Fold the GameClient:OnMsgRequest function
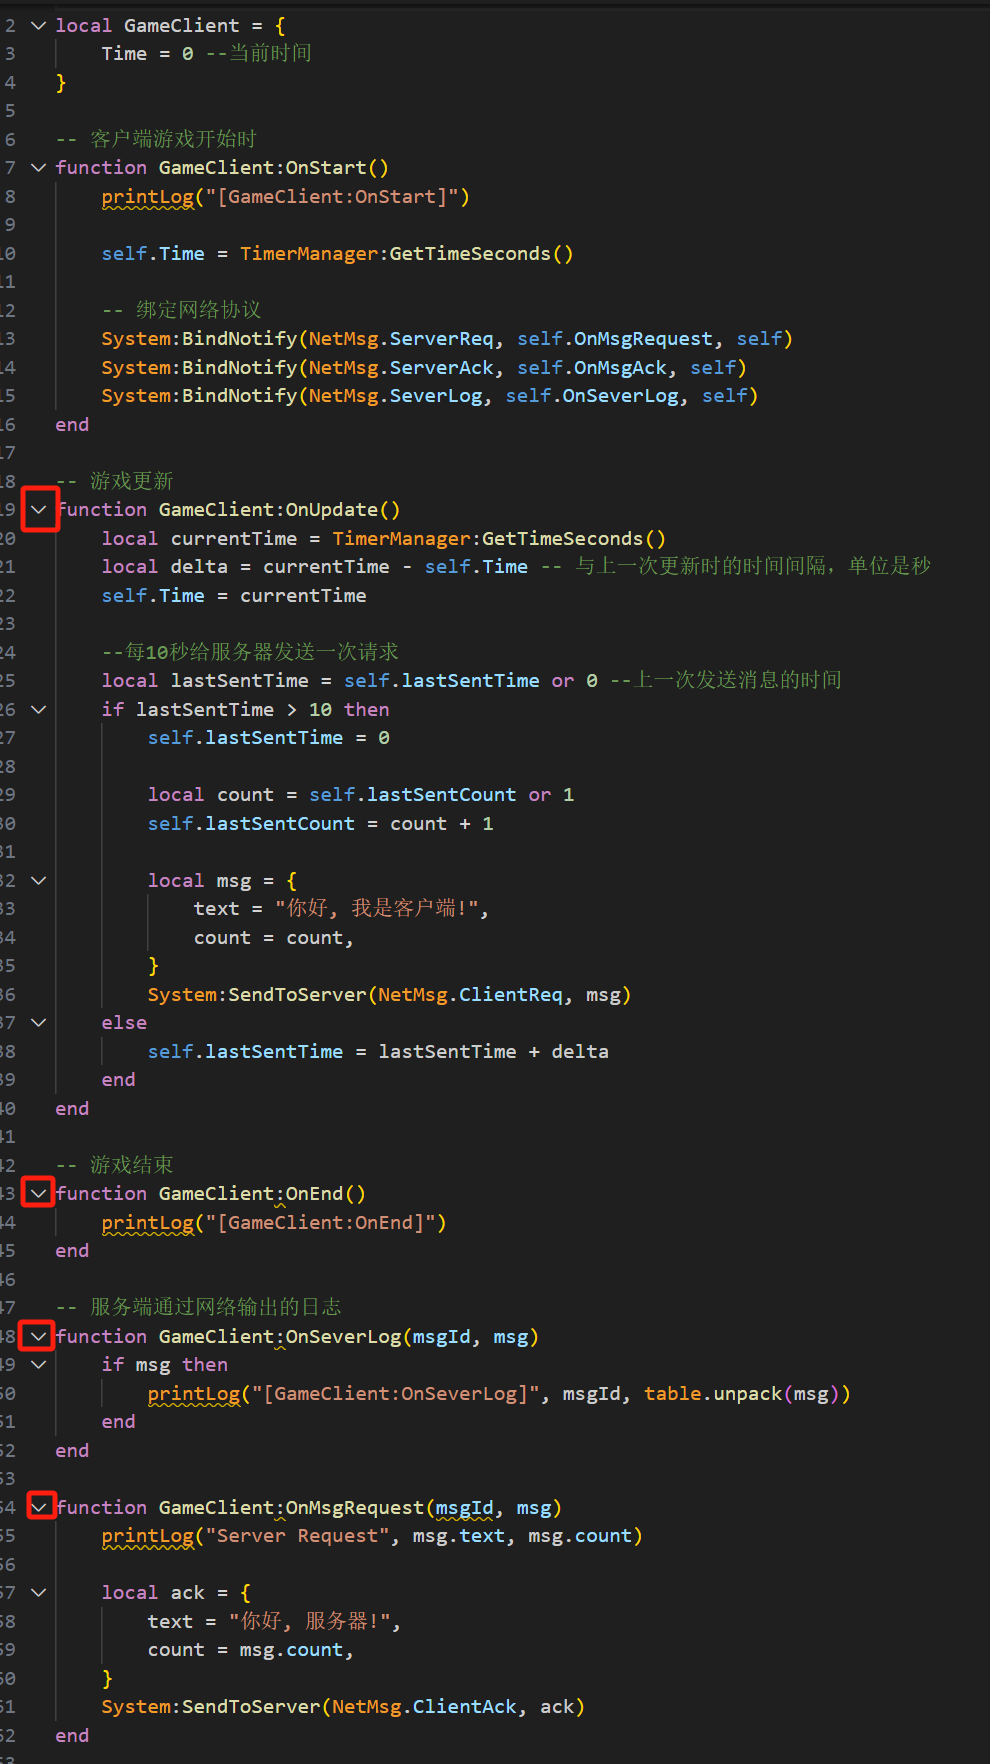Viewport: 990px width, 1764px height. point(39,1506)
